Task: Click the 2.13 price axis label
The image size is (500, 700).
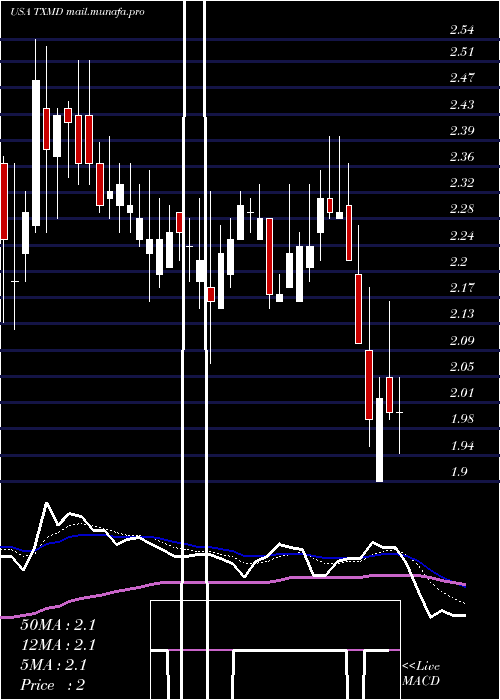Action: tap(462, 314)
